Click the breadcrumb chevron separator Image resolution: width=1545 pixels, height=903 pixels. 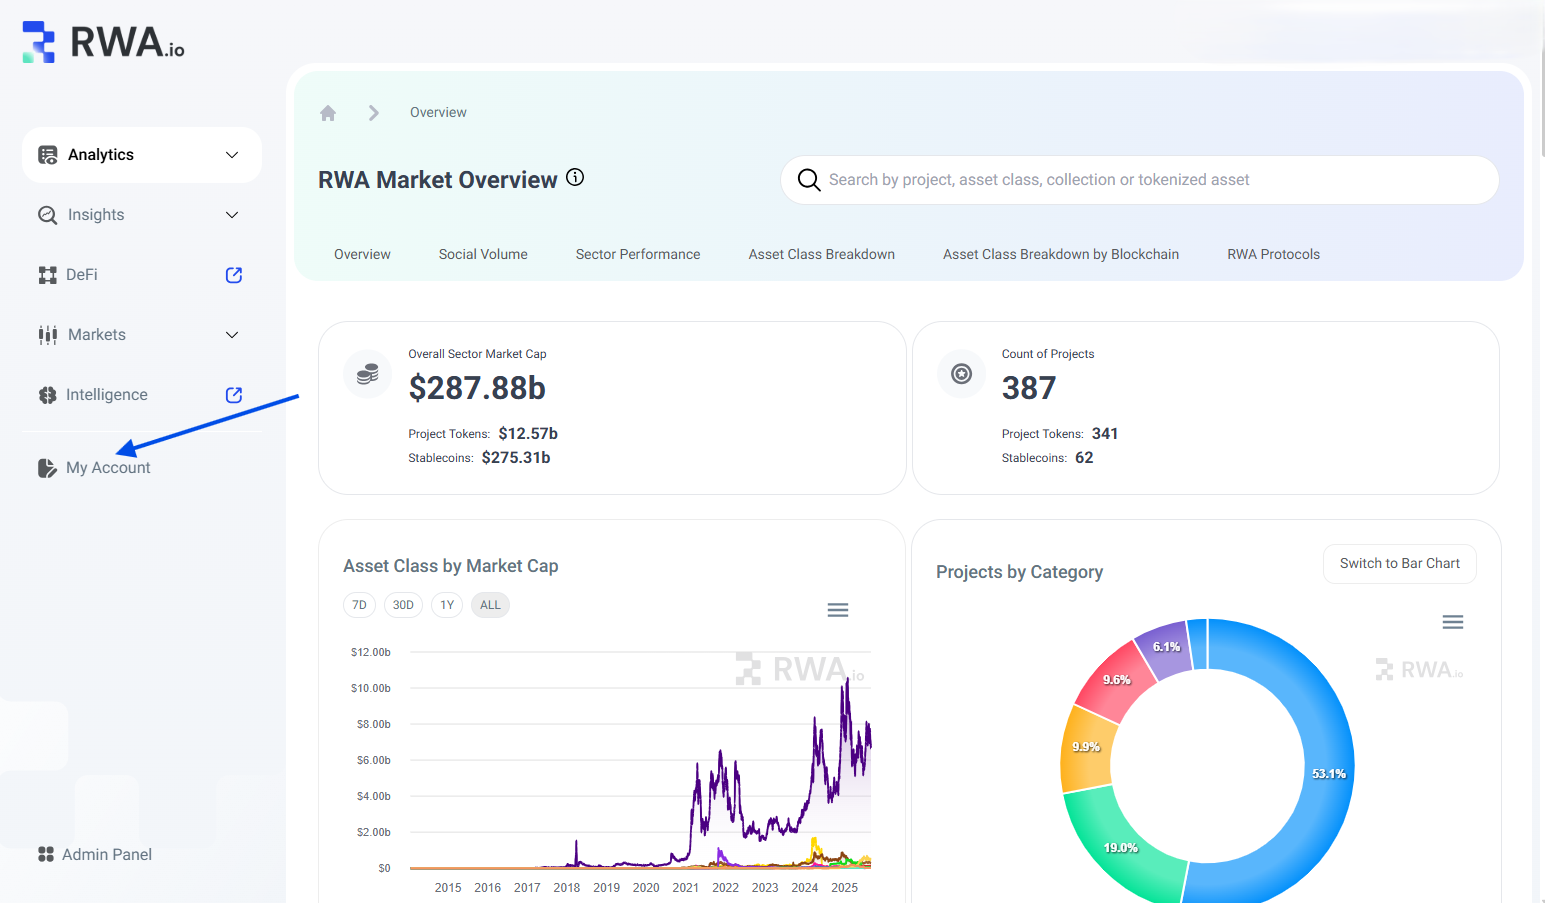coord(374,113)
